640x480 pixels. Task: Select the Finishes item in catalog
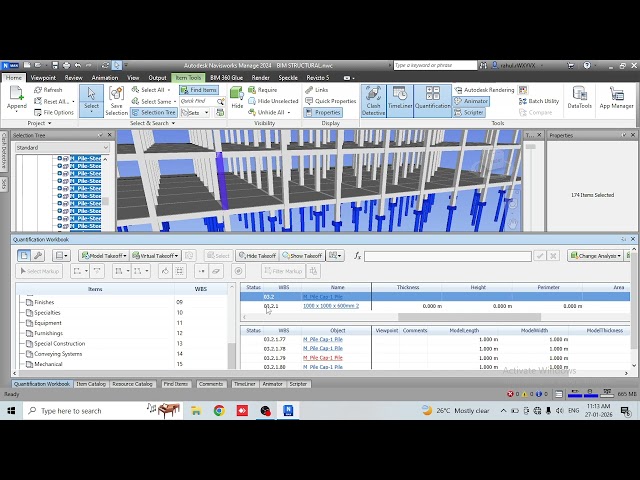[44, 302]
